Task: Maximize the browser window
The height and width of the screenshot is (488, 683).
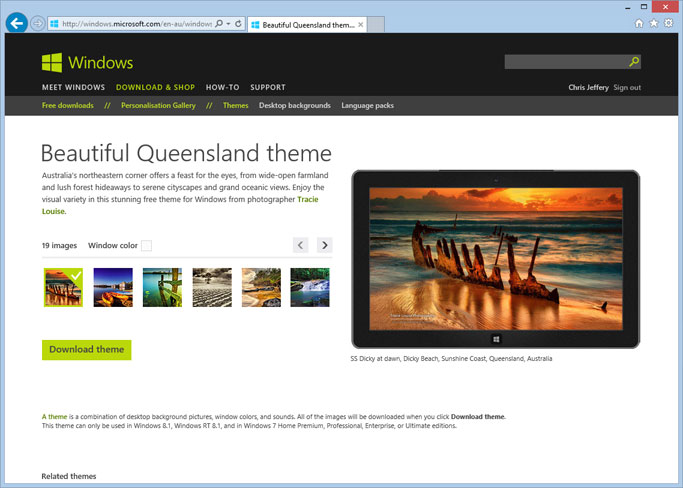Action: pyautogui.click(x=644, y=7)
